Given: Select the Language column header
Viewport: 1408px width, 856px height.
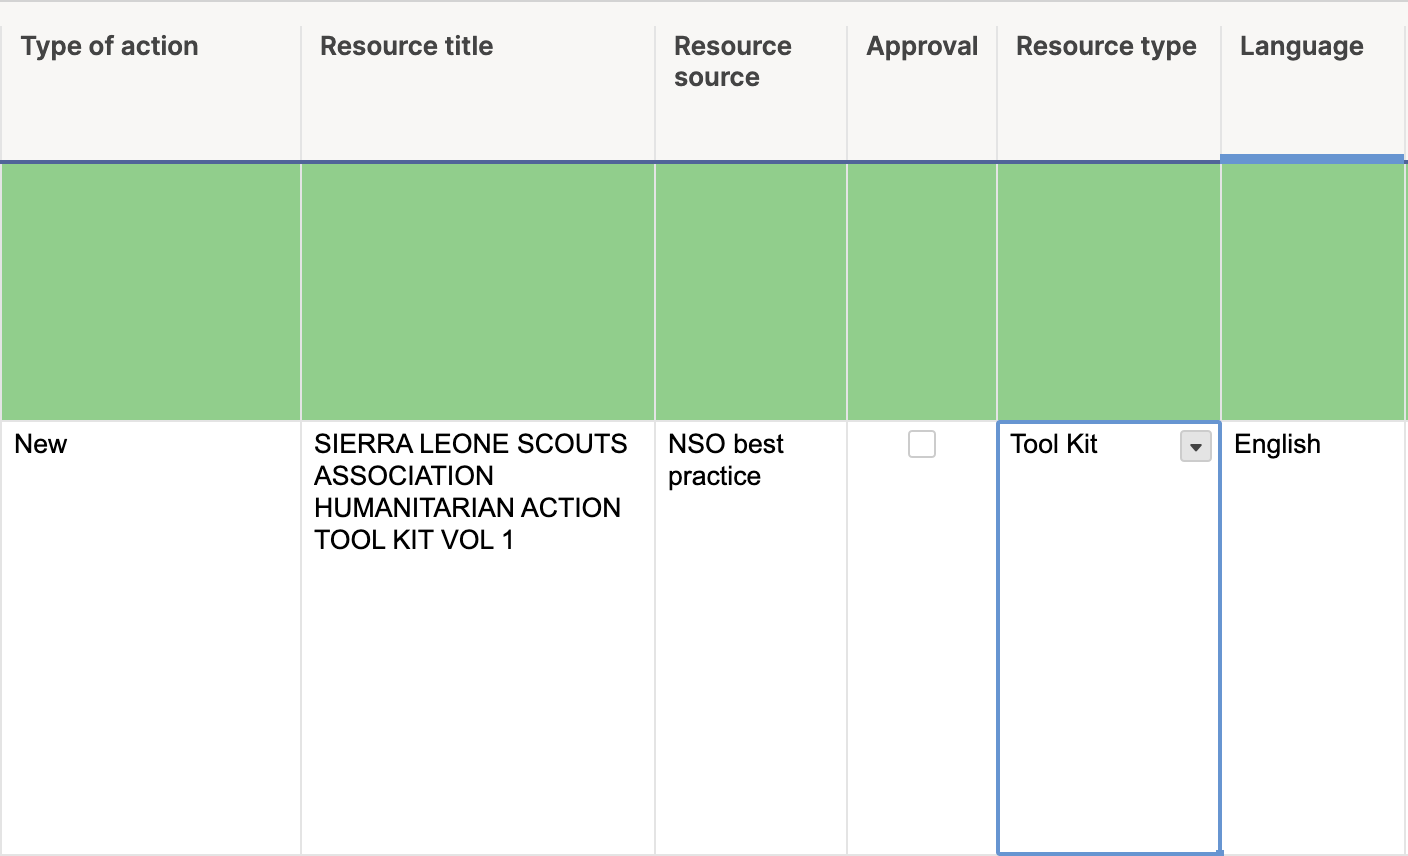Looking at the screenshot, I should (x=1301, y=46).
